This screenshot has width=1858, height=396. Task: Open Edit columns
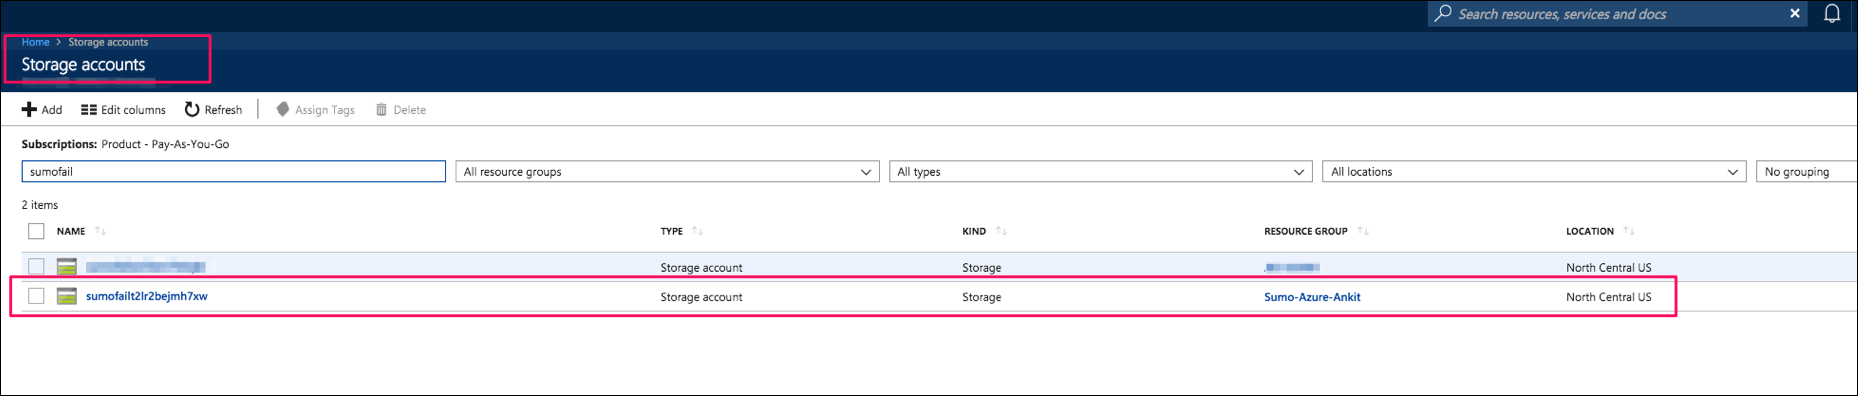(123, 110)
